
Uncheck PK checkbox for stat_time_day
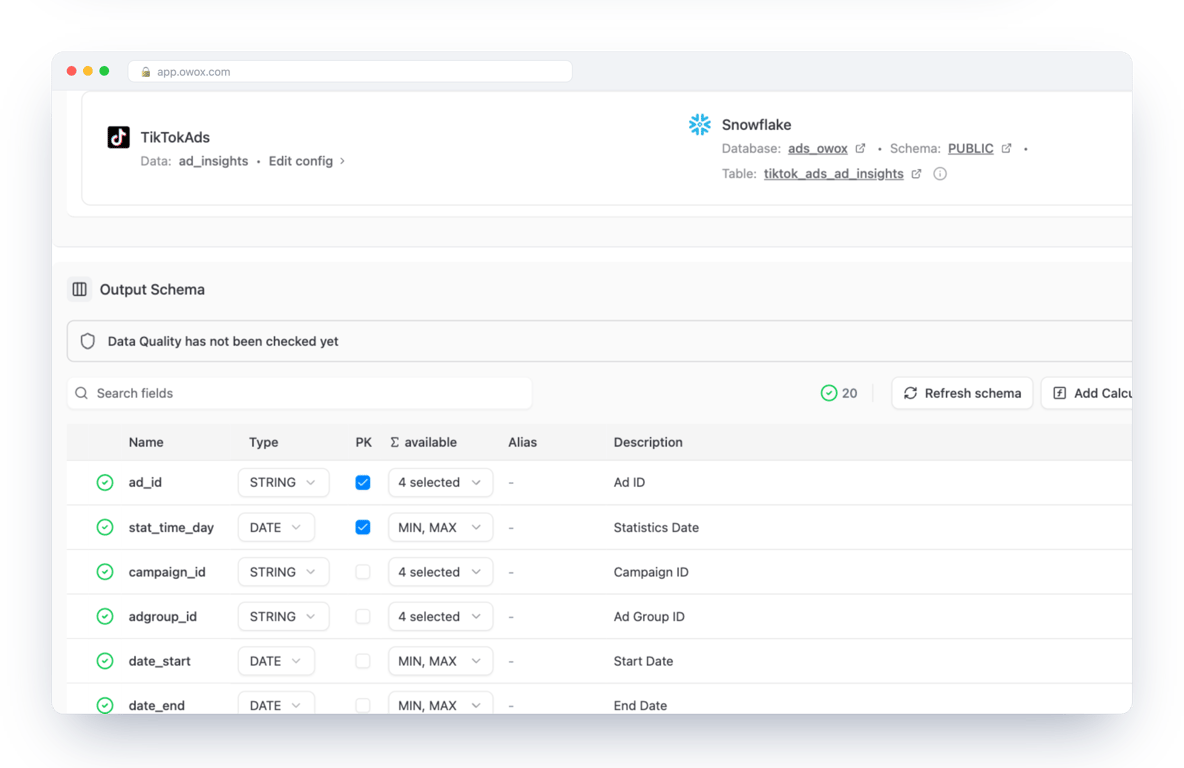click(x=363, y=527)
